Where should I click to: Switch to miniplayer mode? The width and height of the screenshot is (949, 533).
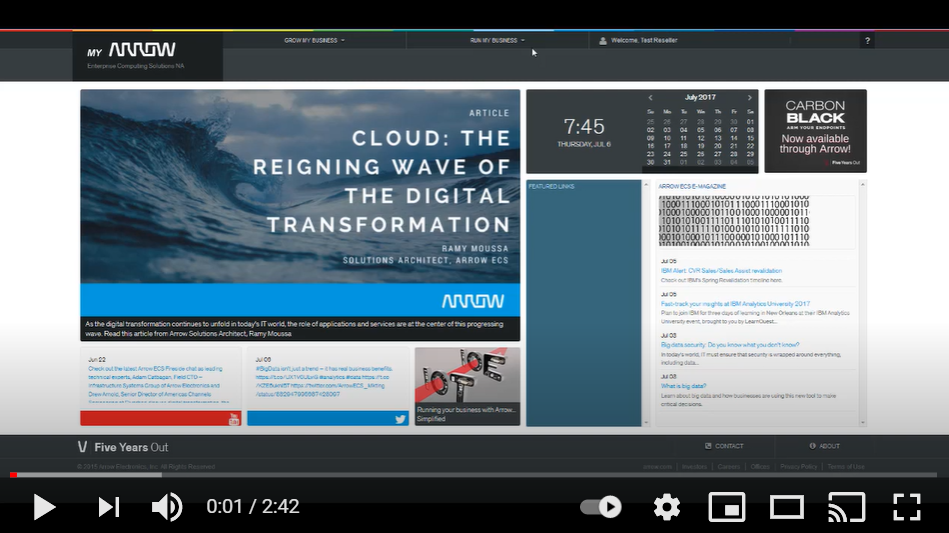click(x=727, y=507)
